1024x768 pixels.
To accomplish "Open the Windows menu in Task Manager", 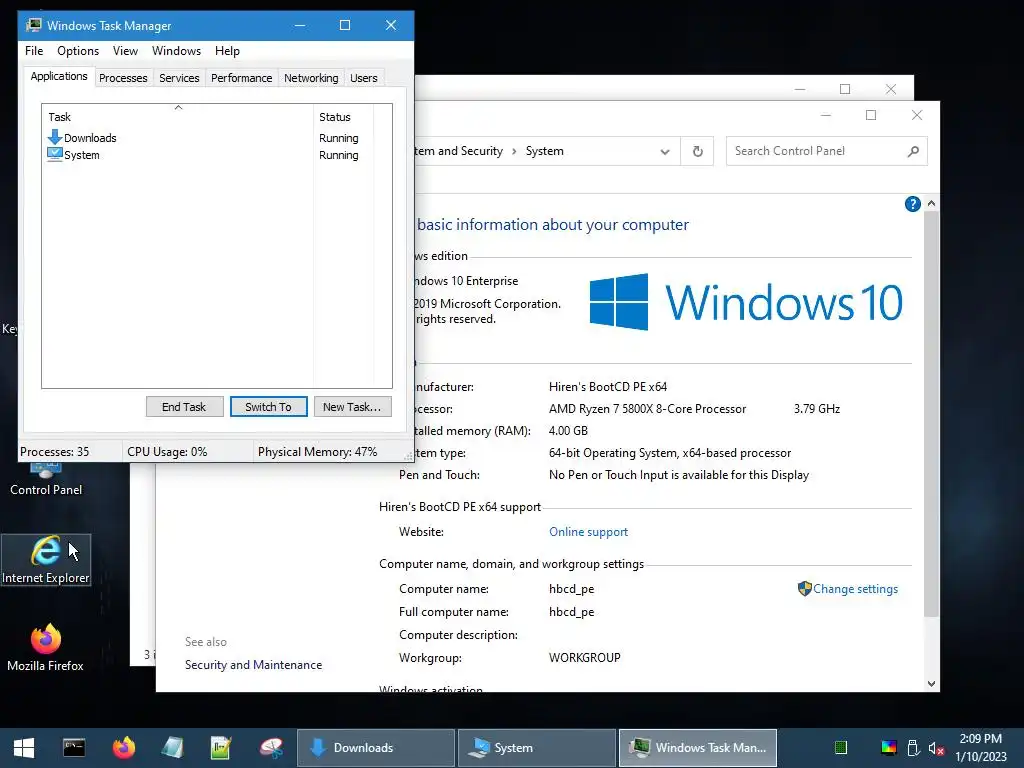I will pyautogui.click(x=176, y=51).
